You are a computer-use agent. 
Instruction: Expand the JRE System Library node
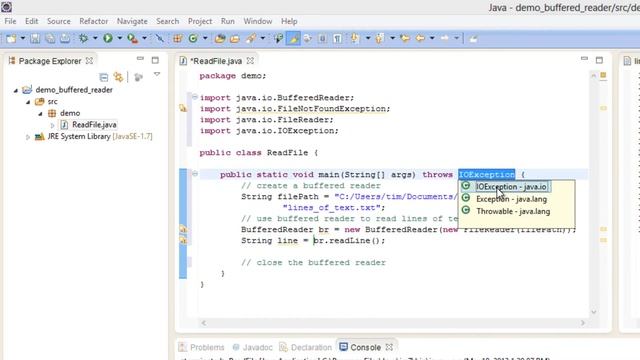point(27,137)
